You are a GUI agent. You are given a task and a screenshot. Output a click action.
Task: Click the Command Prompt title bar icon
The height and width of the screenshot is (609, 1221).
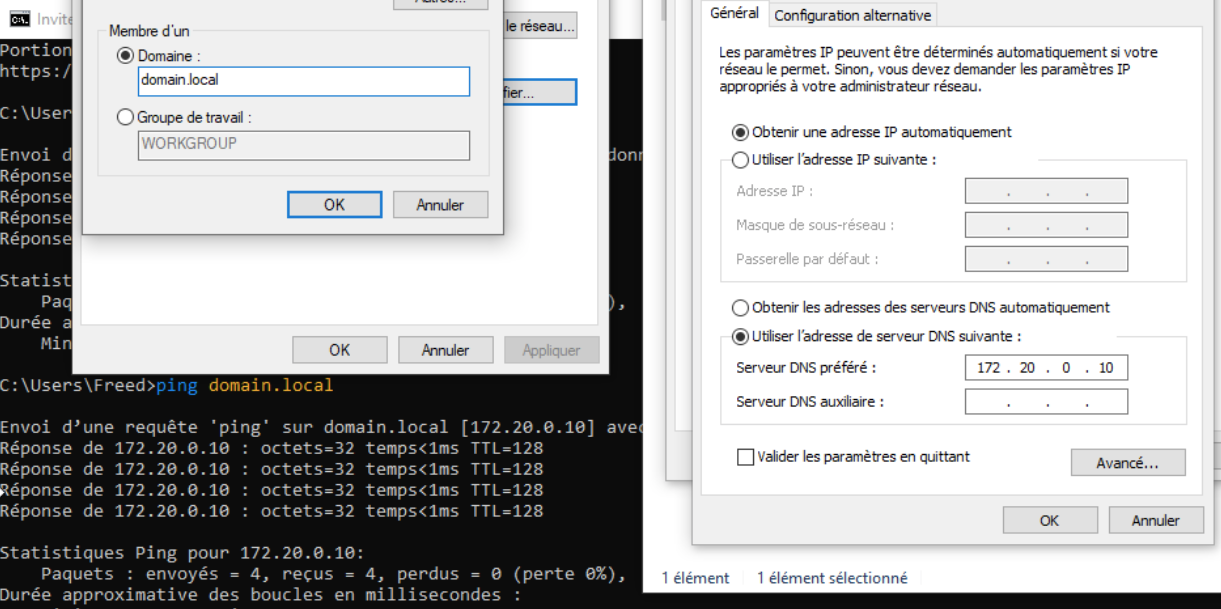point(18,19)
